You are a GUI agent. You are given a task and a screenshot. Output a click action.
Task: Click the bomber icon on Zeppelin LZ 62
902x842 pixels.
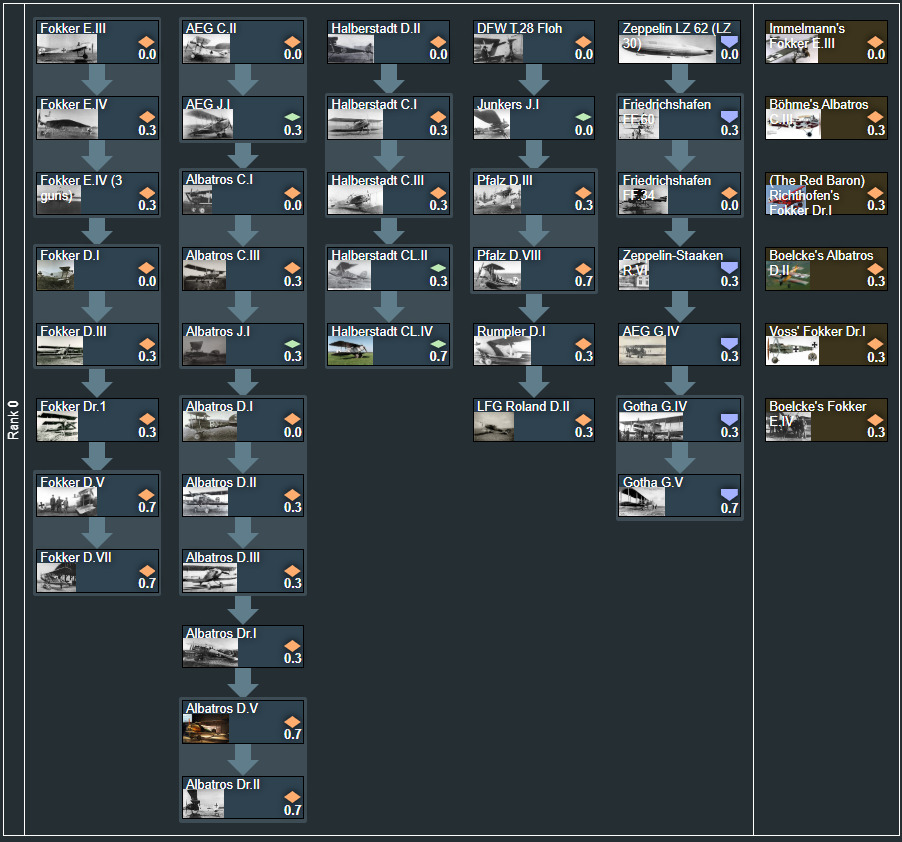[x=729, y=42]
